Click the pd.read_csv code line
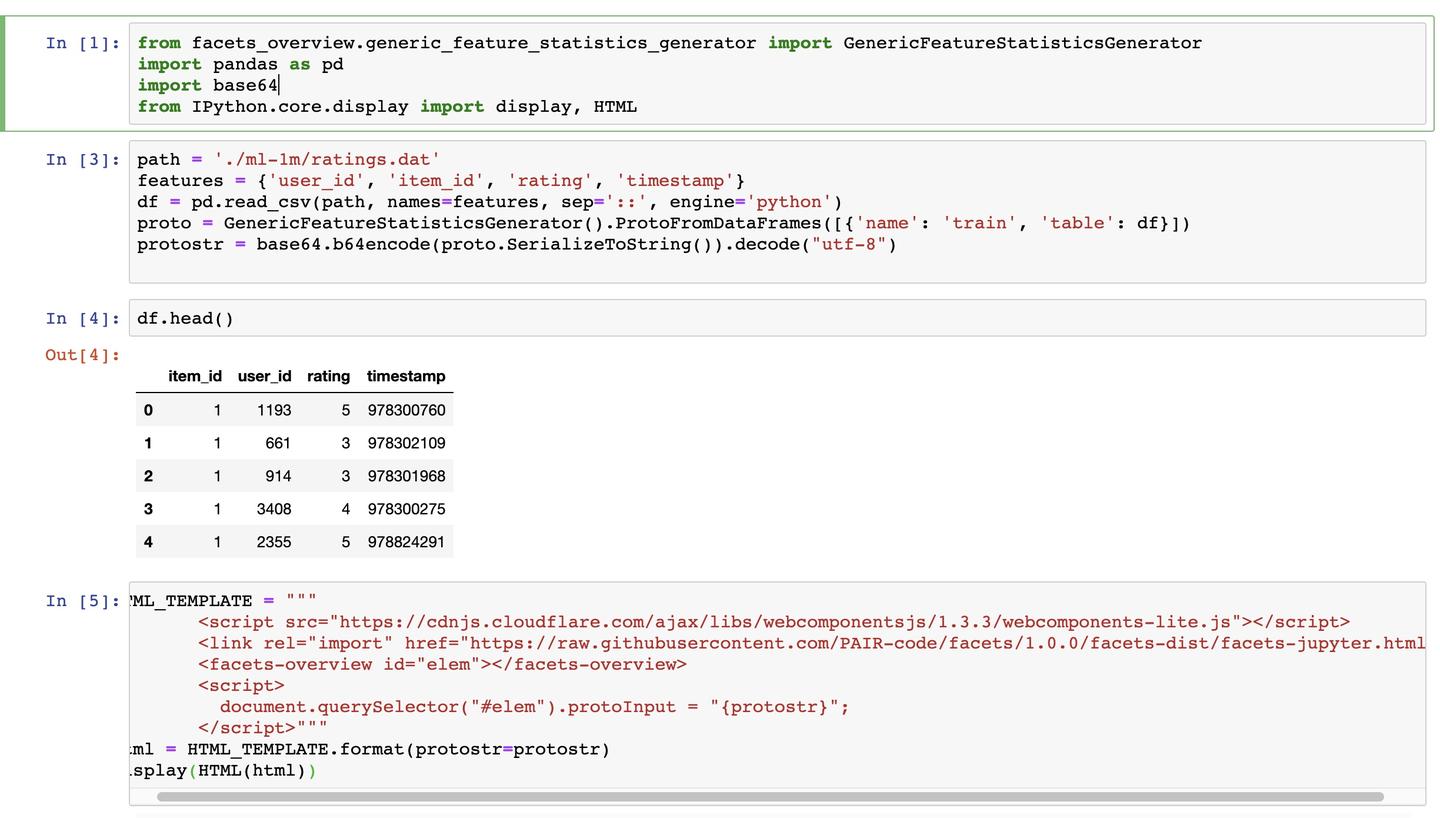The image size is (1440, 818). point(490,202)
